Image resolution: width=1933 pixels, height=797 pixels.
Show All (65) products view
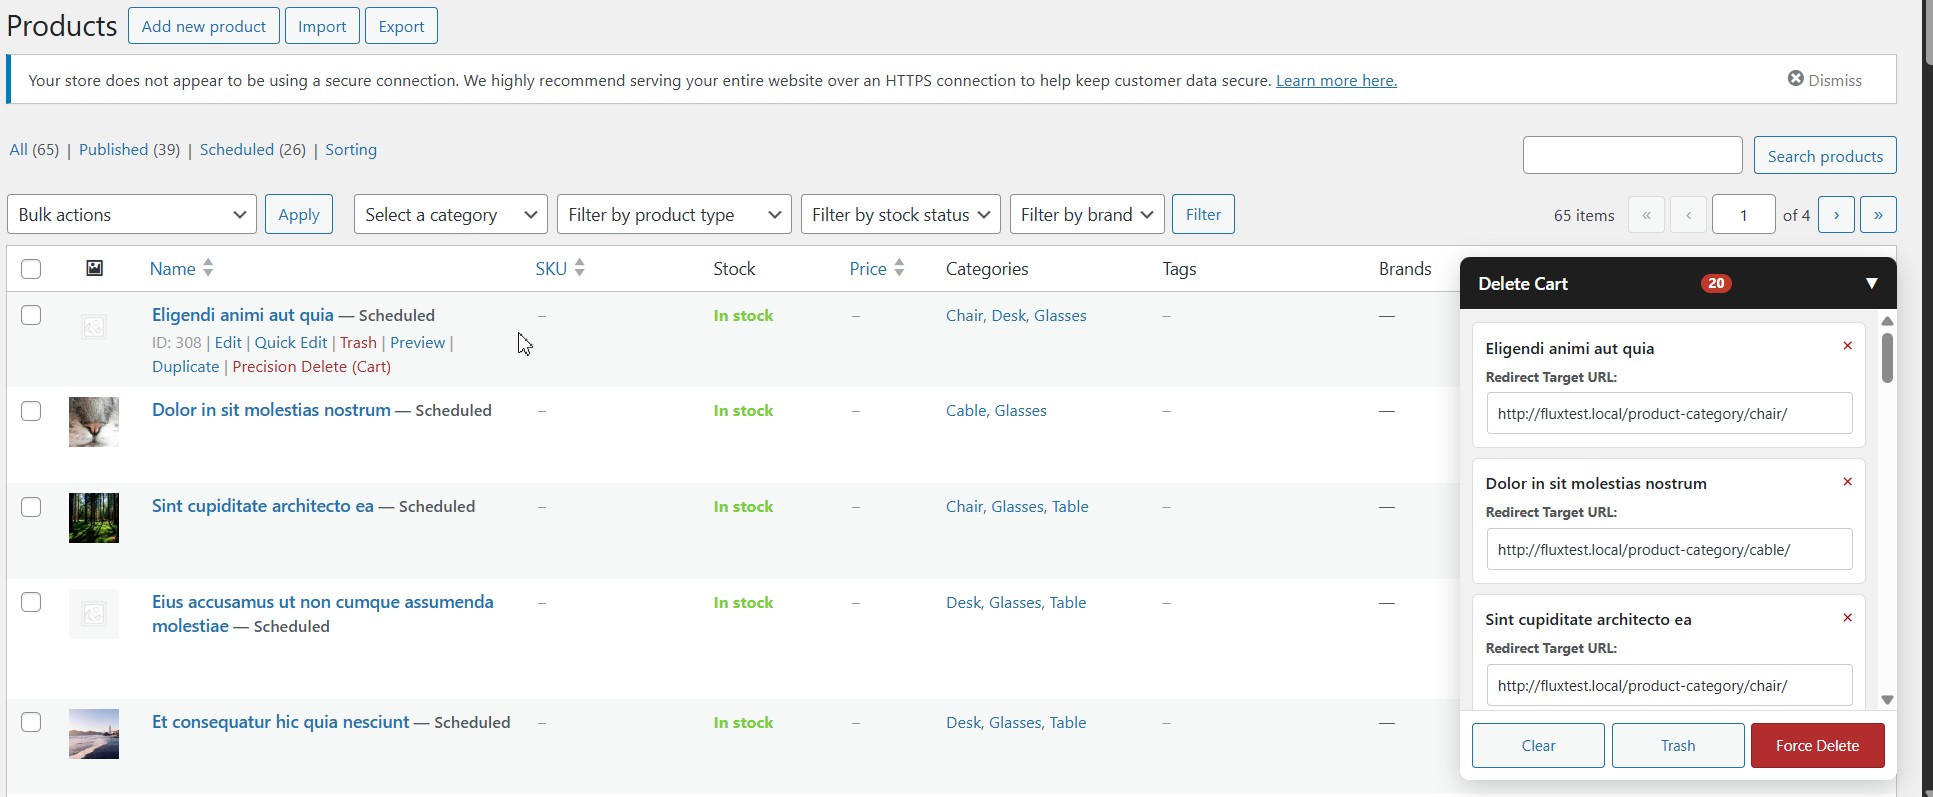coord(34,149)
